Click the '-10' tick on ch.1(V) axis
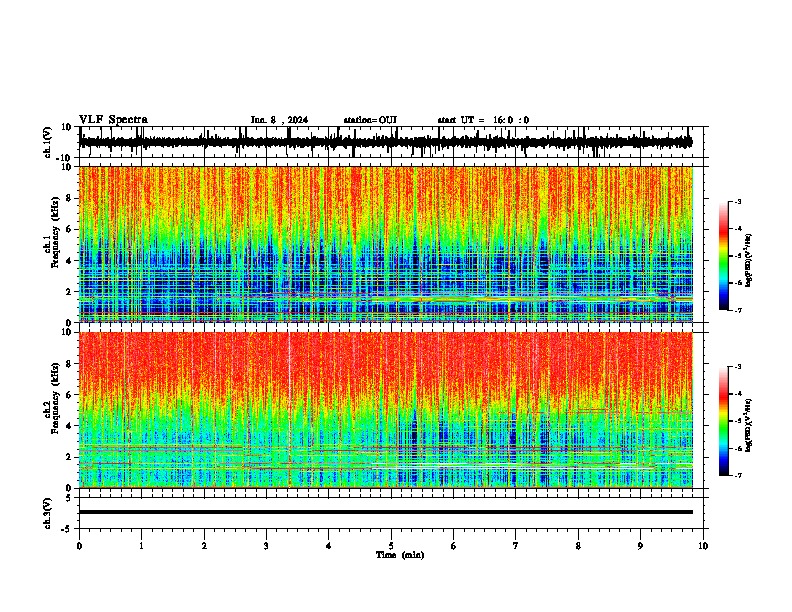Image resolution: width=792 pixels, height=612 pixels. tap(65, 158)
